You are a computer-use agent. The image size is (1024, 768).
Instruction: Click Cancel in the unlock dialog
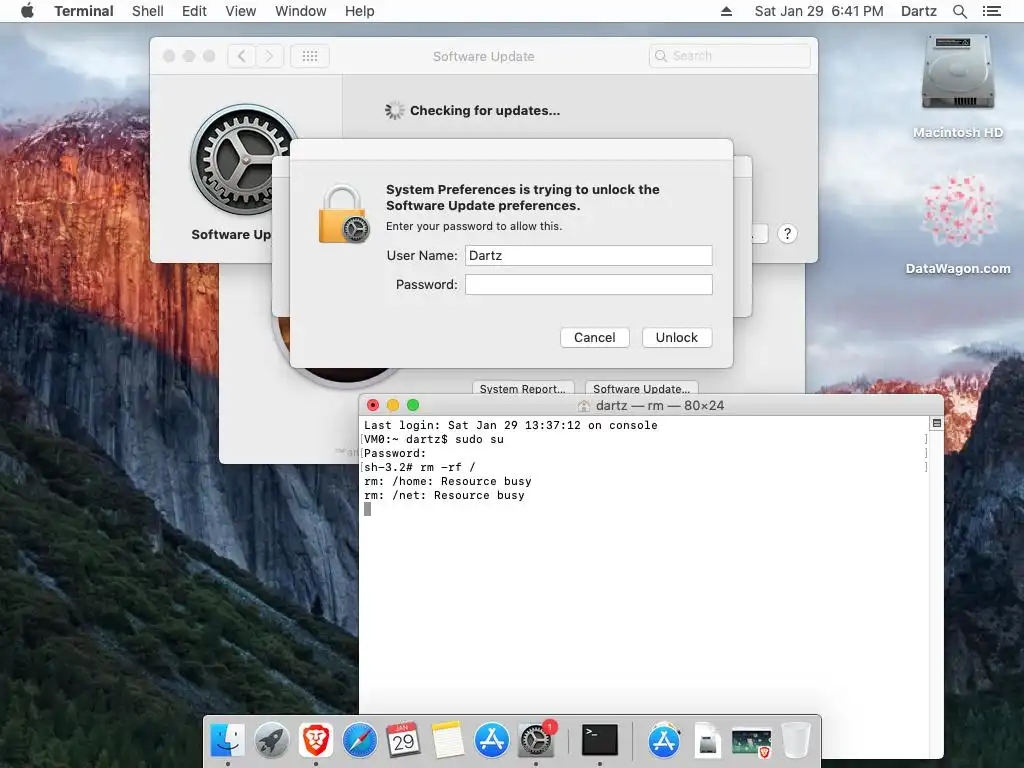(x=594, y=338)
